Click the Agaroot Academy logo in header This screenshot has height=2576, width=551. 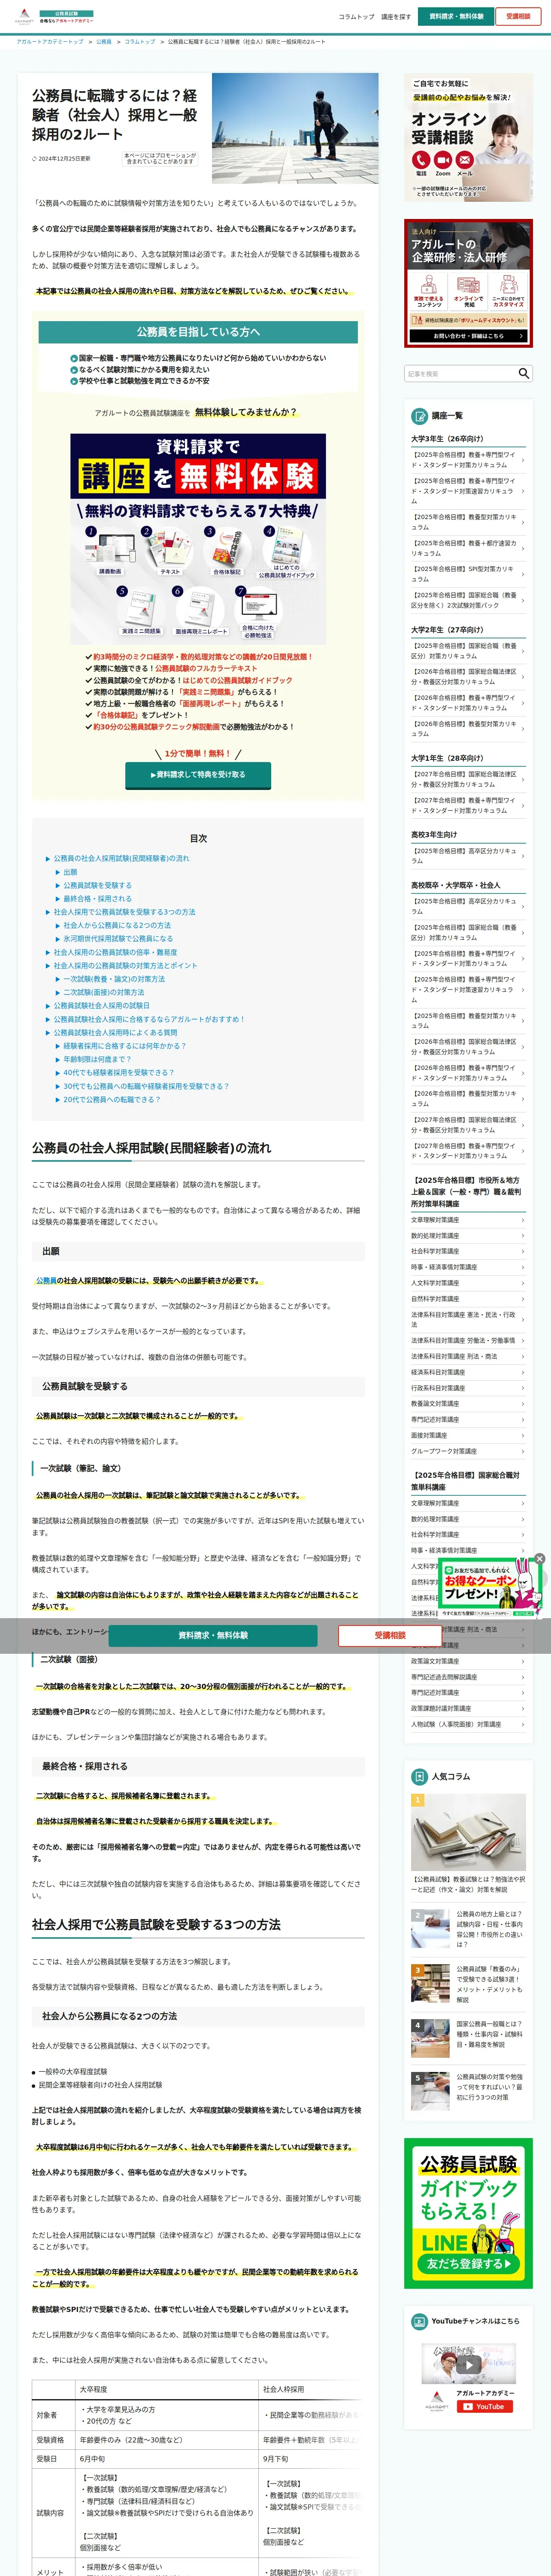pos(53,17)
